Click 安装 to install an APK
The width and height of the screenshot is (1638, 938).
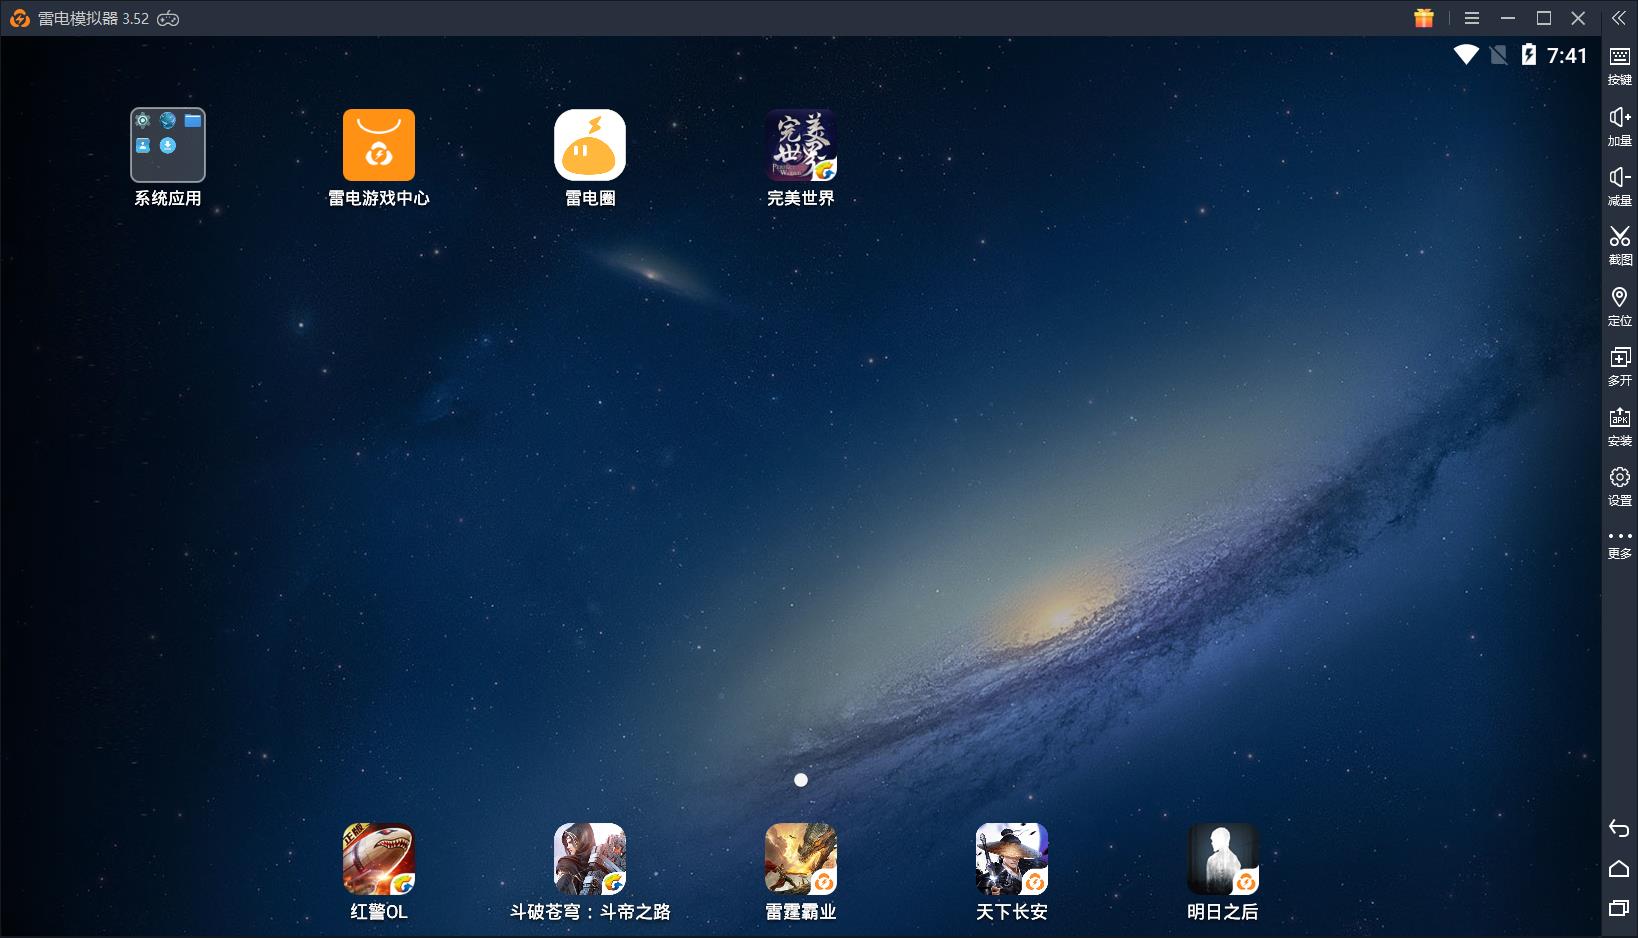[x=1619, y=426]
